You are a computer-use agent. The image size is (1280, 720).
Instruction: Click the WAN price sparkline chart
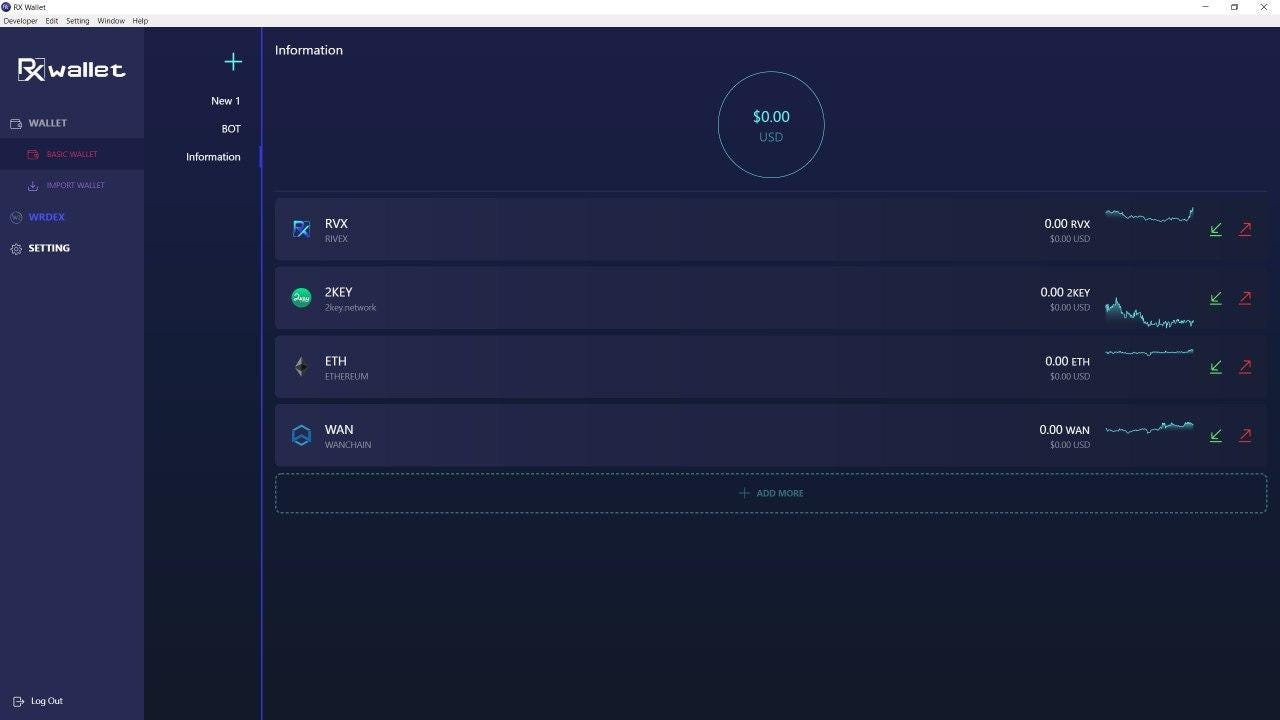point(1149,428)
